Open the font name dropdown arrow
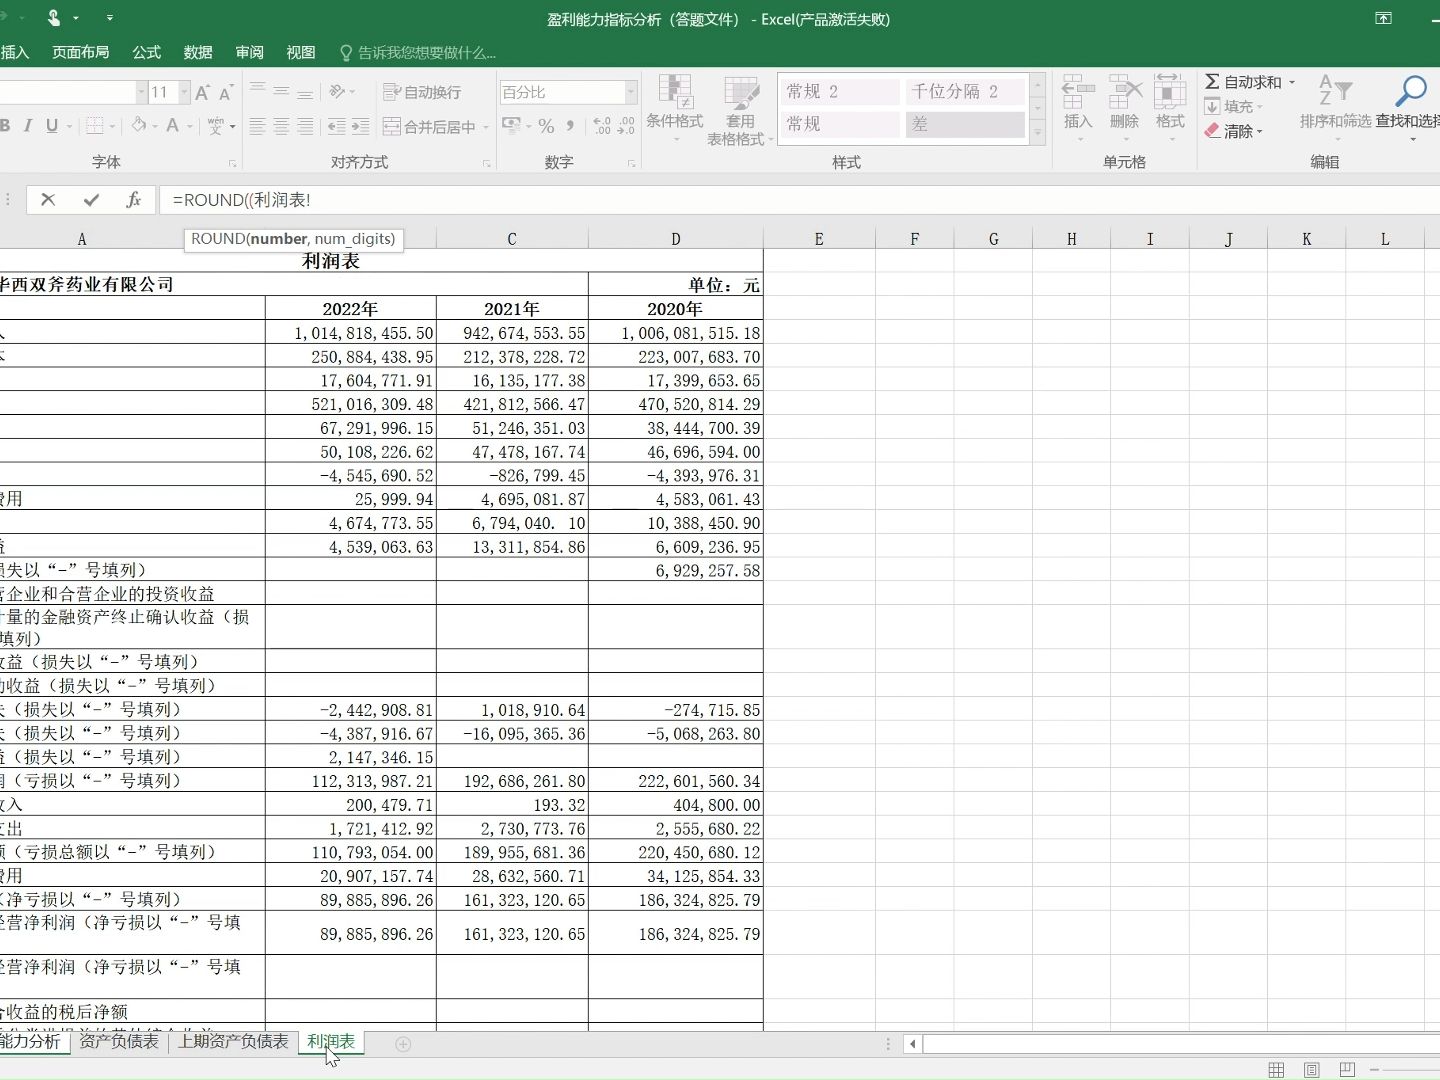The image size is (1440, 1080). 141,92
